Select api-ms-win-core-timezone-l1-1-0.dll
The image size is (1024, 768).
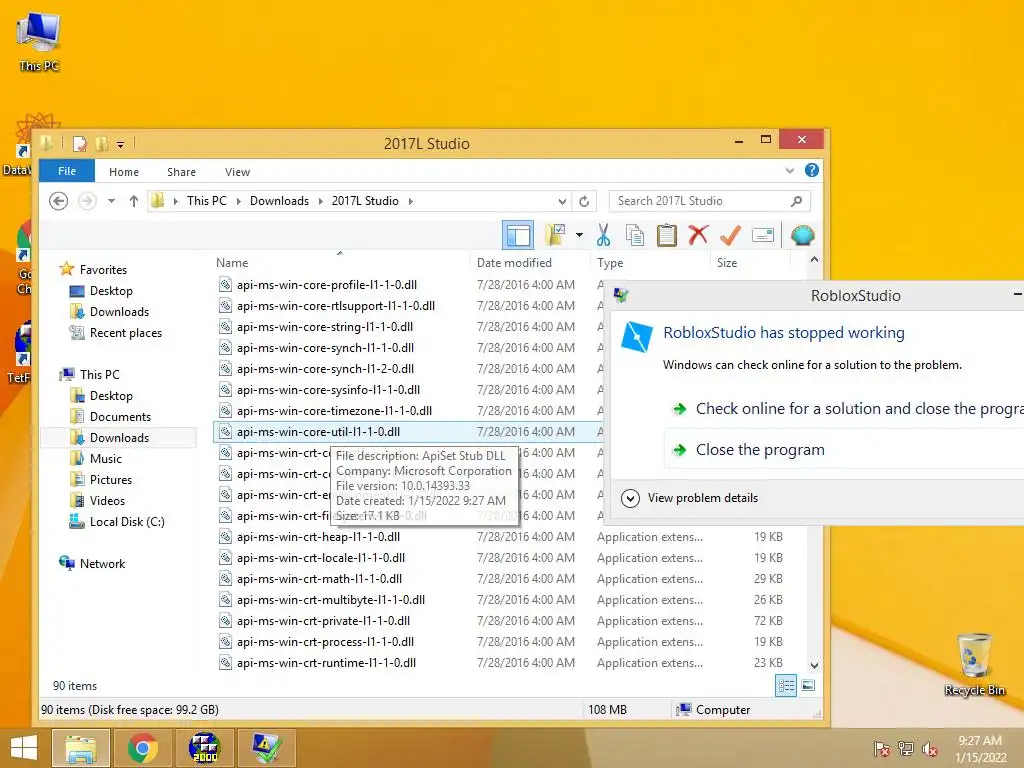point(334,411)
